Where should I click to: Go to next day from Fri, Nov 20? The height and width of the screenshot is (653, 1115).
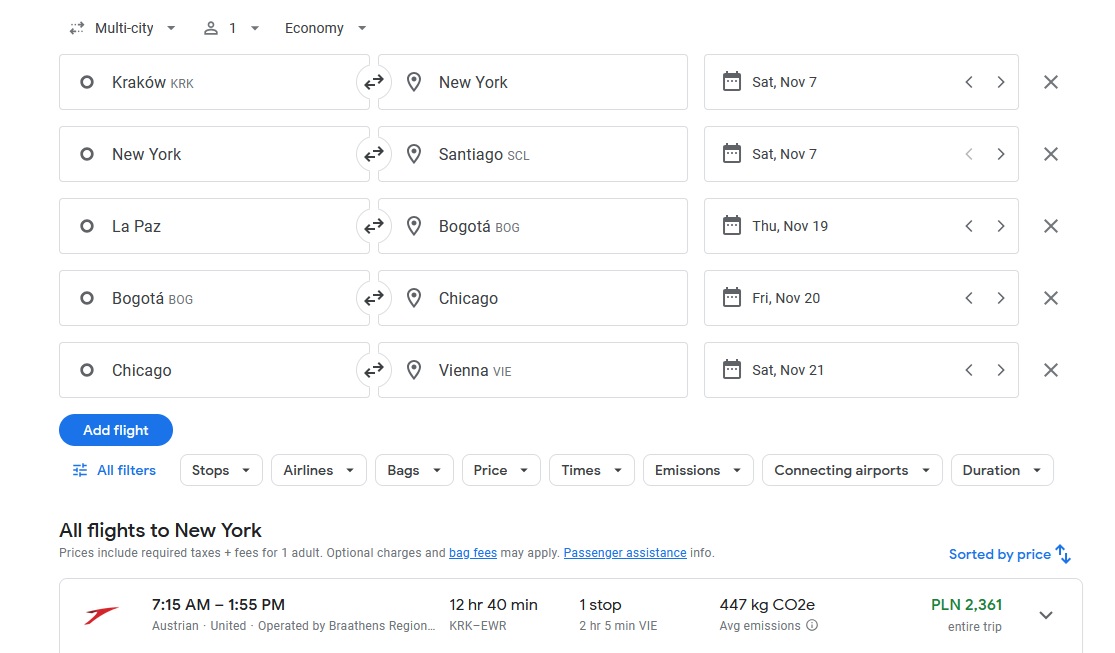point(1001,298)
